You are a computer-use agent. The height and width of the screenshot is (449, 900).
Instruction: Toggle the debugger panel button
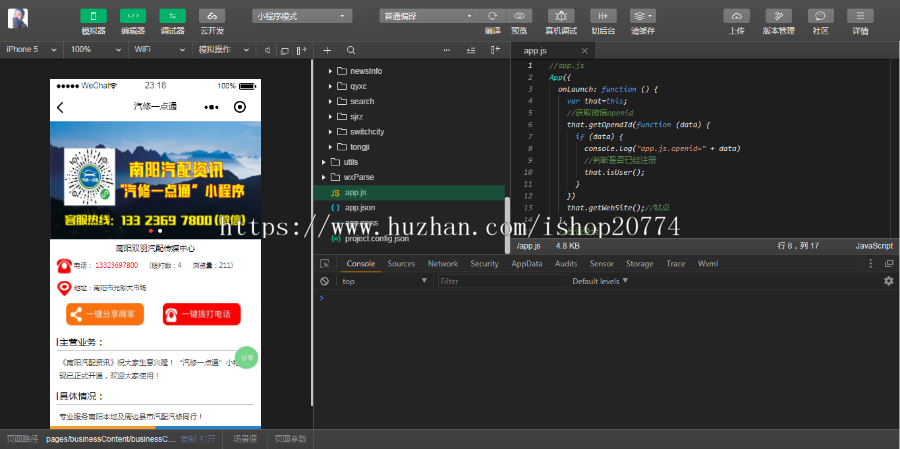[172, 16]
